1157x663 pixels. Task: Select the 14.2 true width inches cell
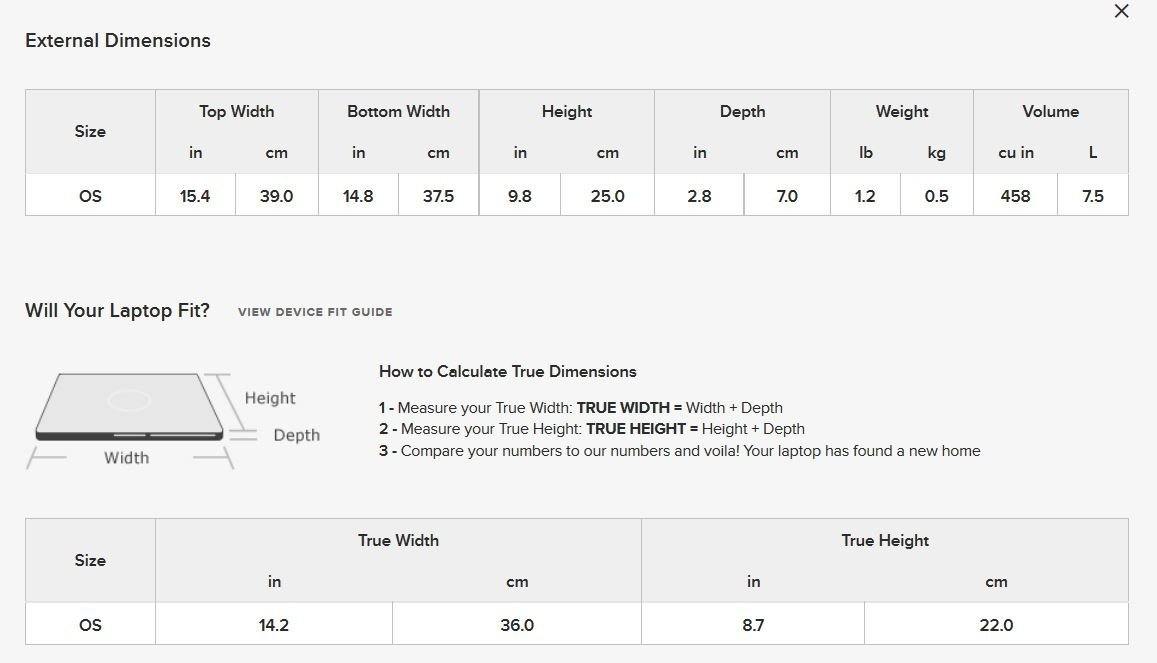[x=273, y=625]
